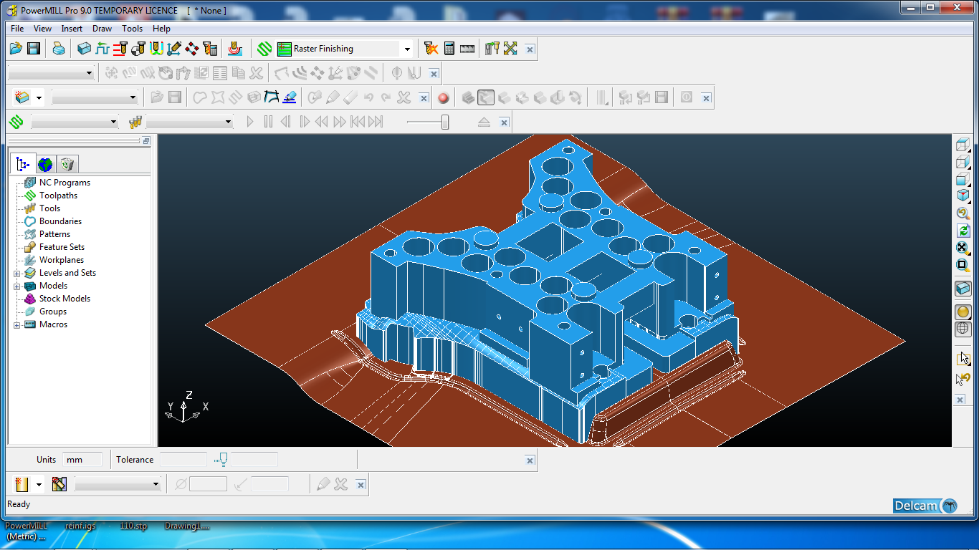979x550 pixels.
Task: Open boundary type arrow beside boundary icon
Action: 39,98
